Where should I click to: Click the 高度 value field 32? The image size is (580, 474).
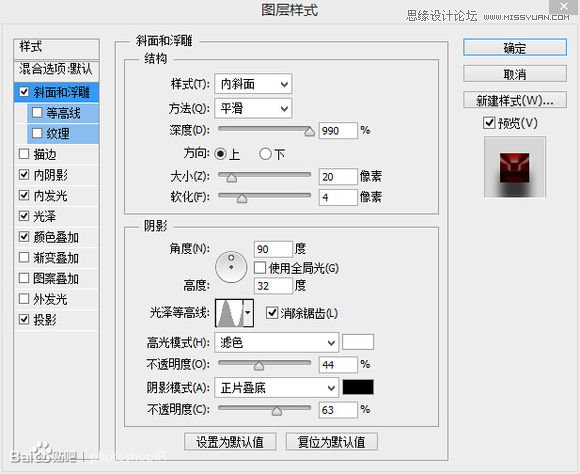[273, 286]
